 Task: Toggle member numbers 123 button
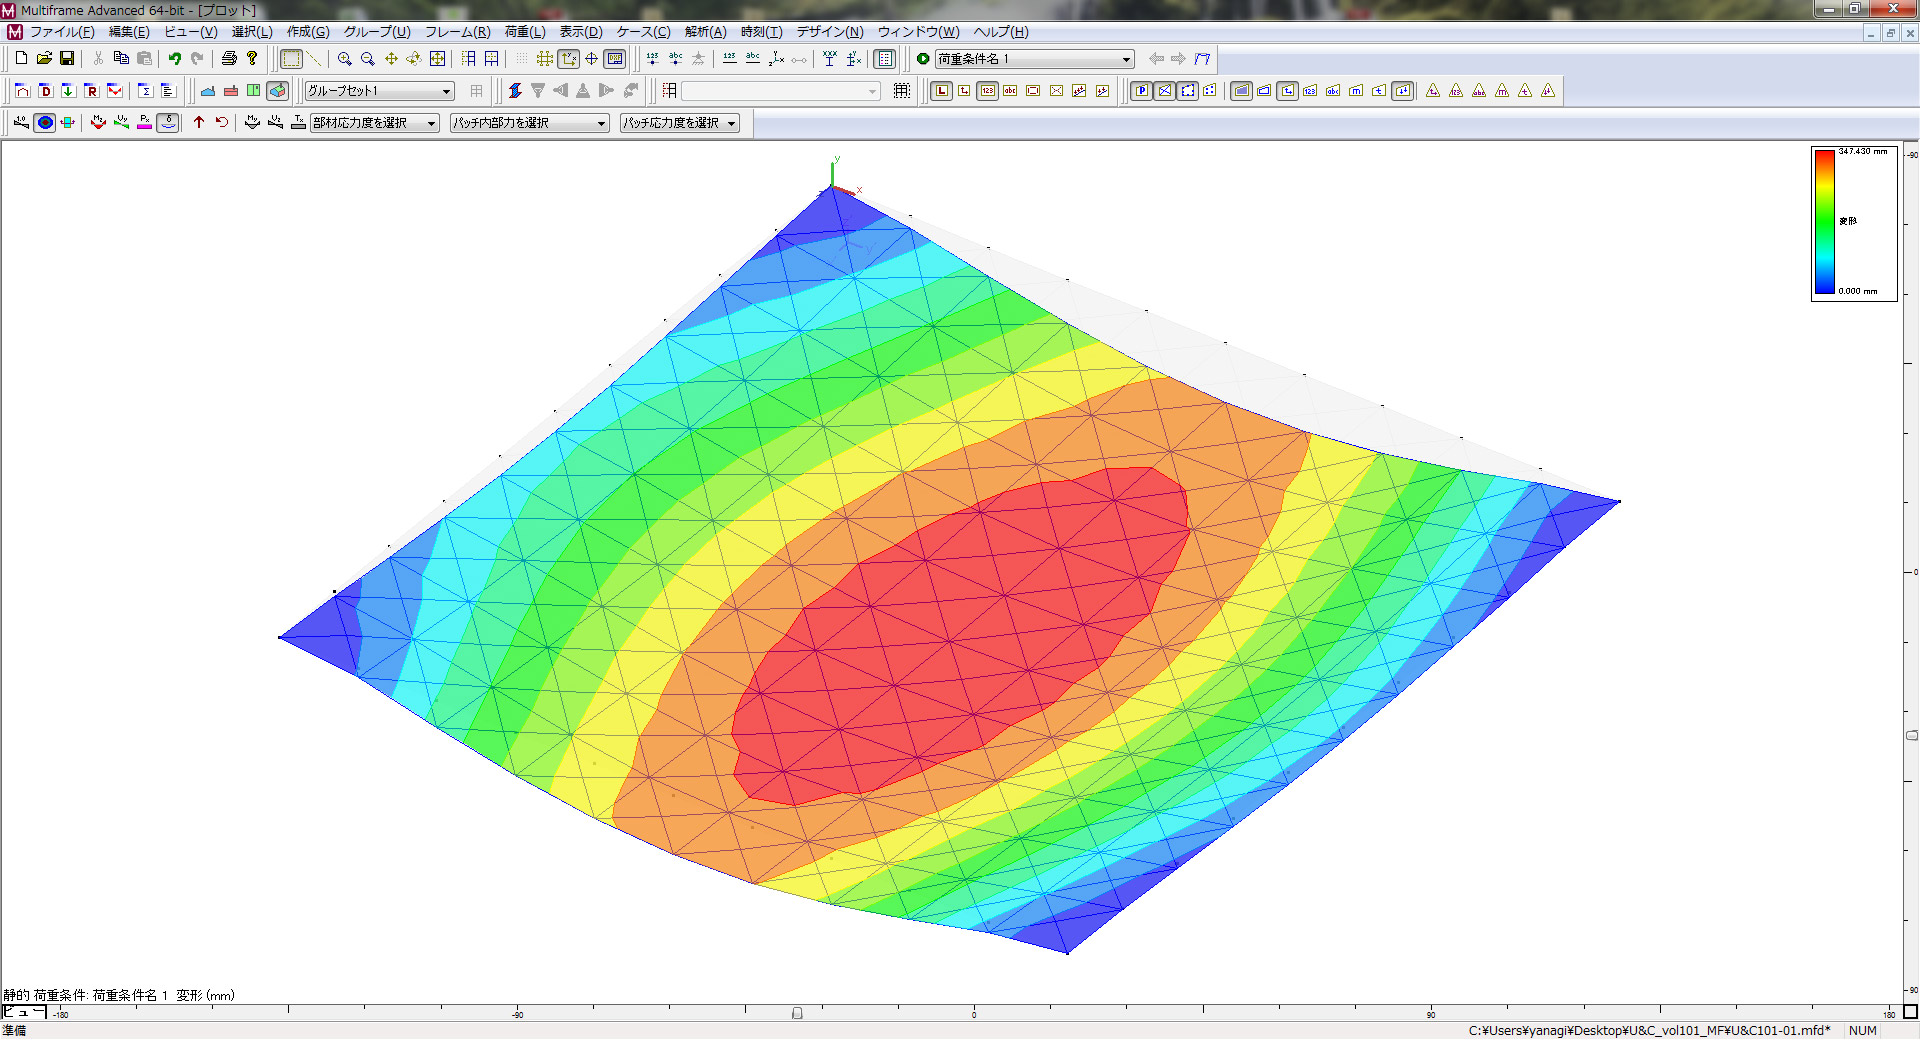[987, 91]
